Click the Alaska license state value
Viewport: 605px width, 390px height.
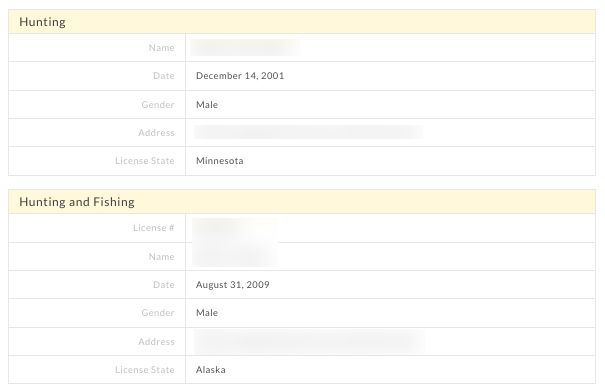click(211, 370)
